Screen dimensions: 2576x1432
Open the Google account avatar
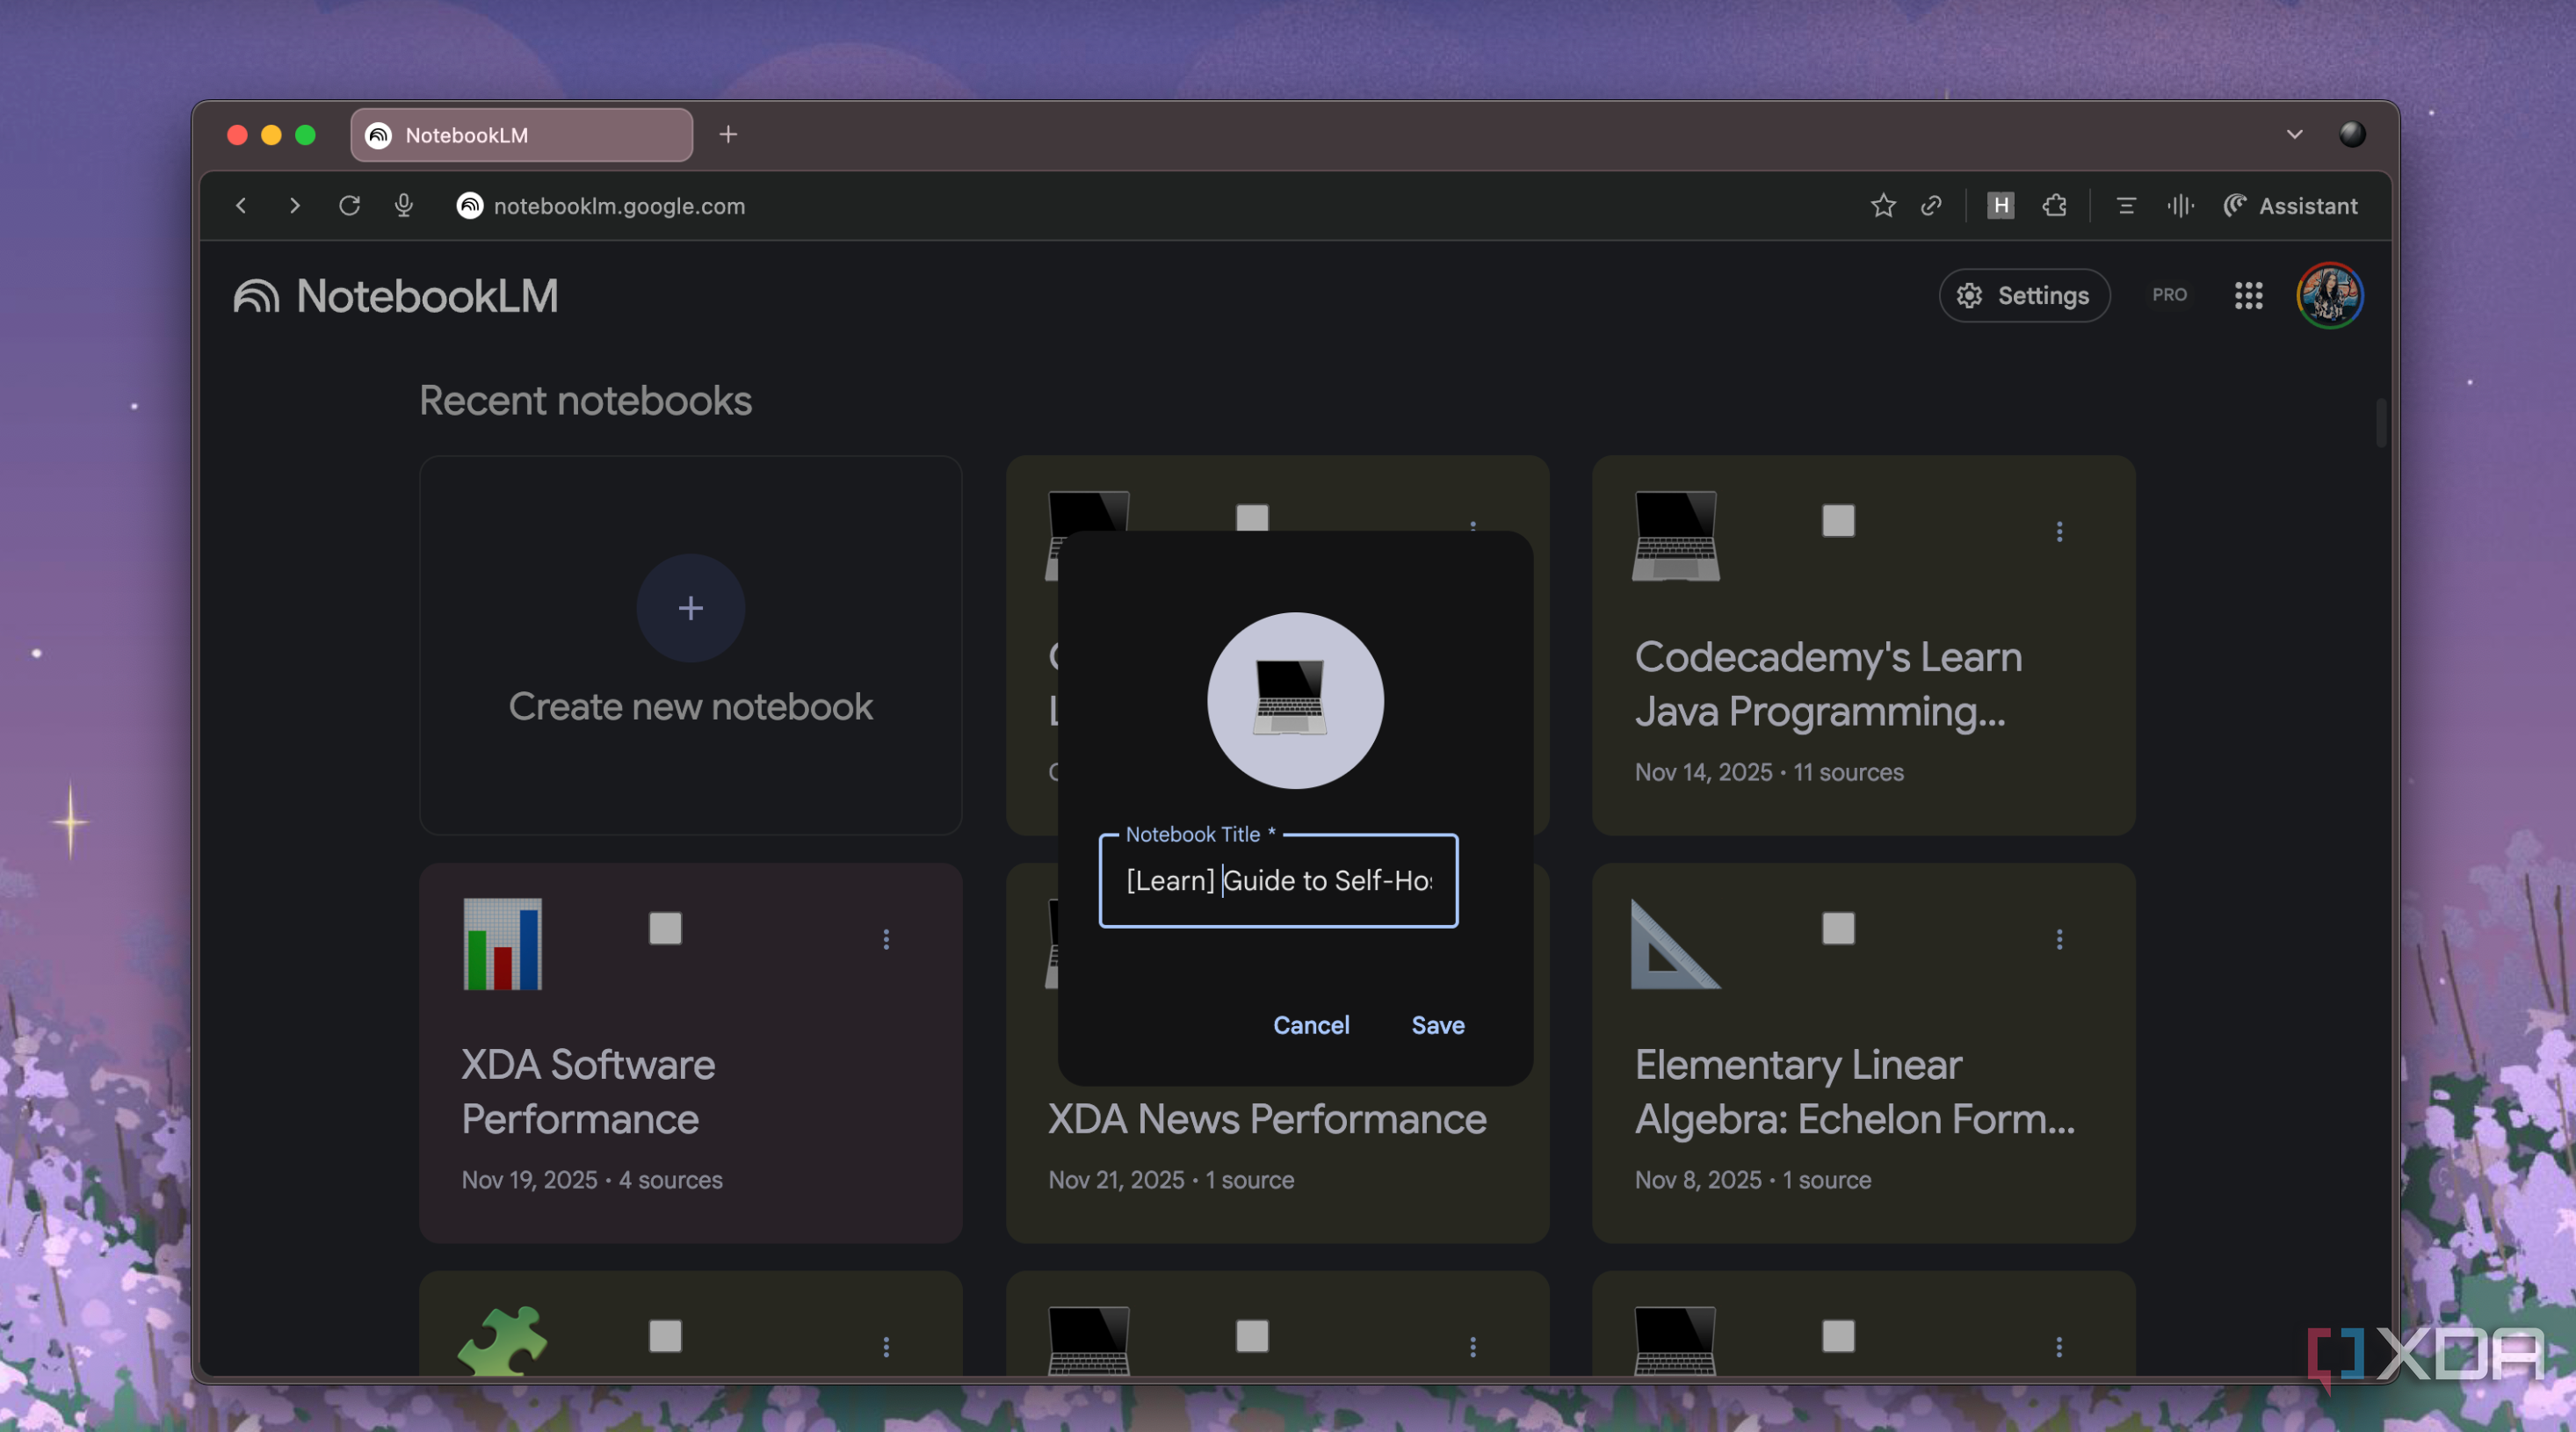pos(2330,296)
